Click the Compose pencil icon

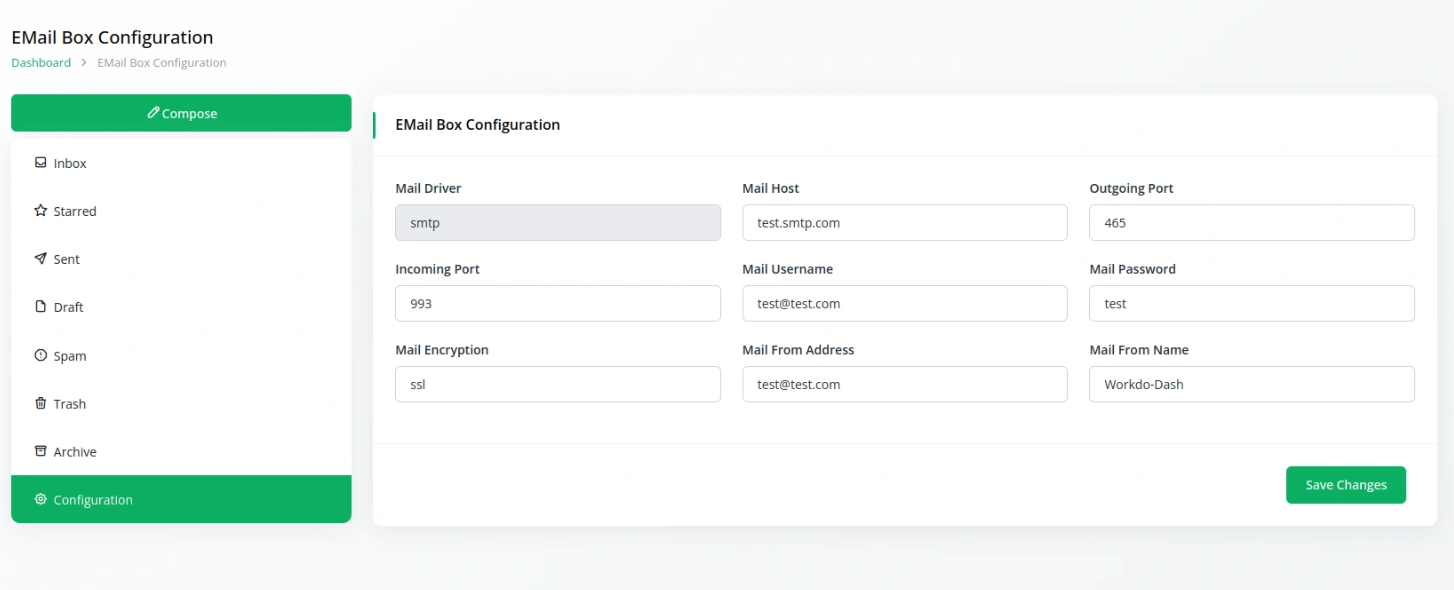pyautogui.click(x=153, y=113)
